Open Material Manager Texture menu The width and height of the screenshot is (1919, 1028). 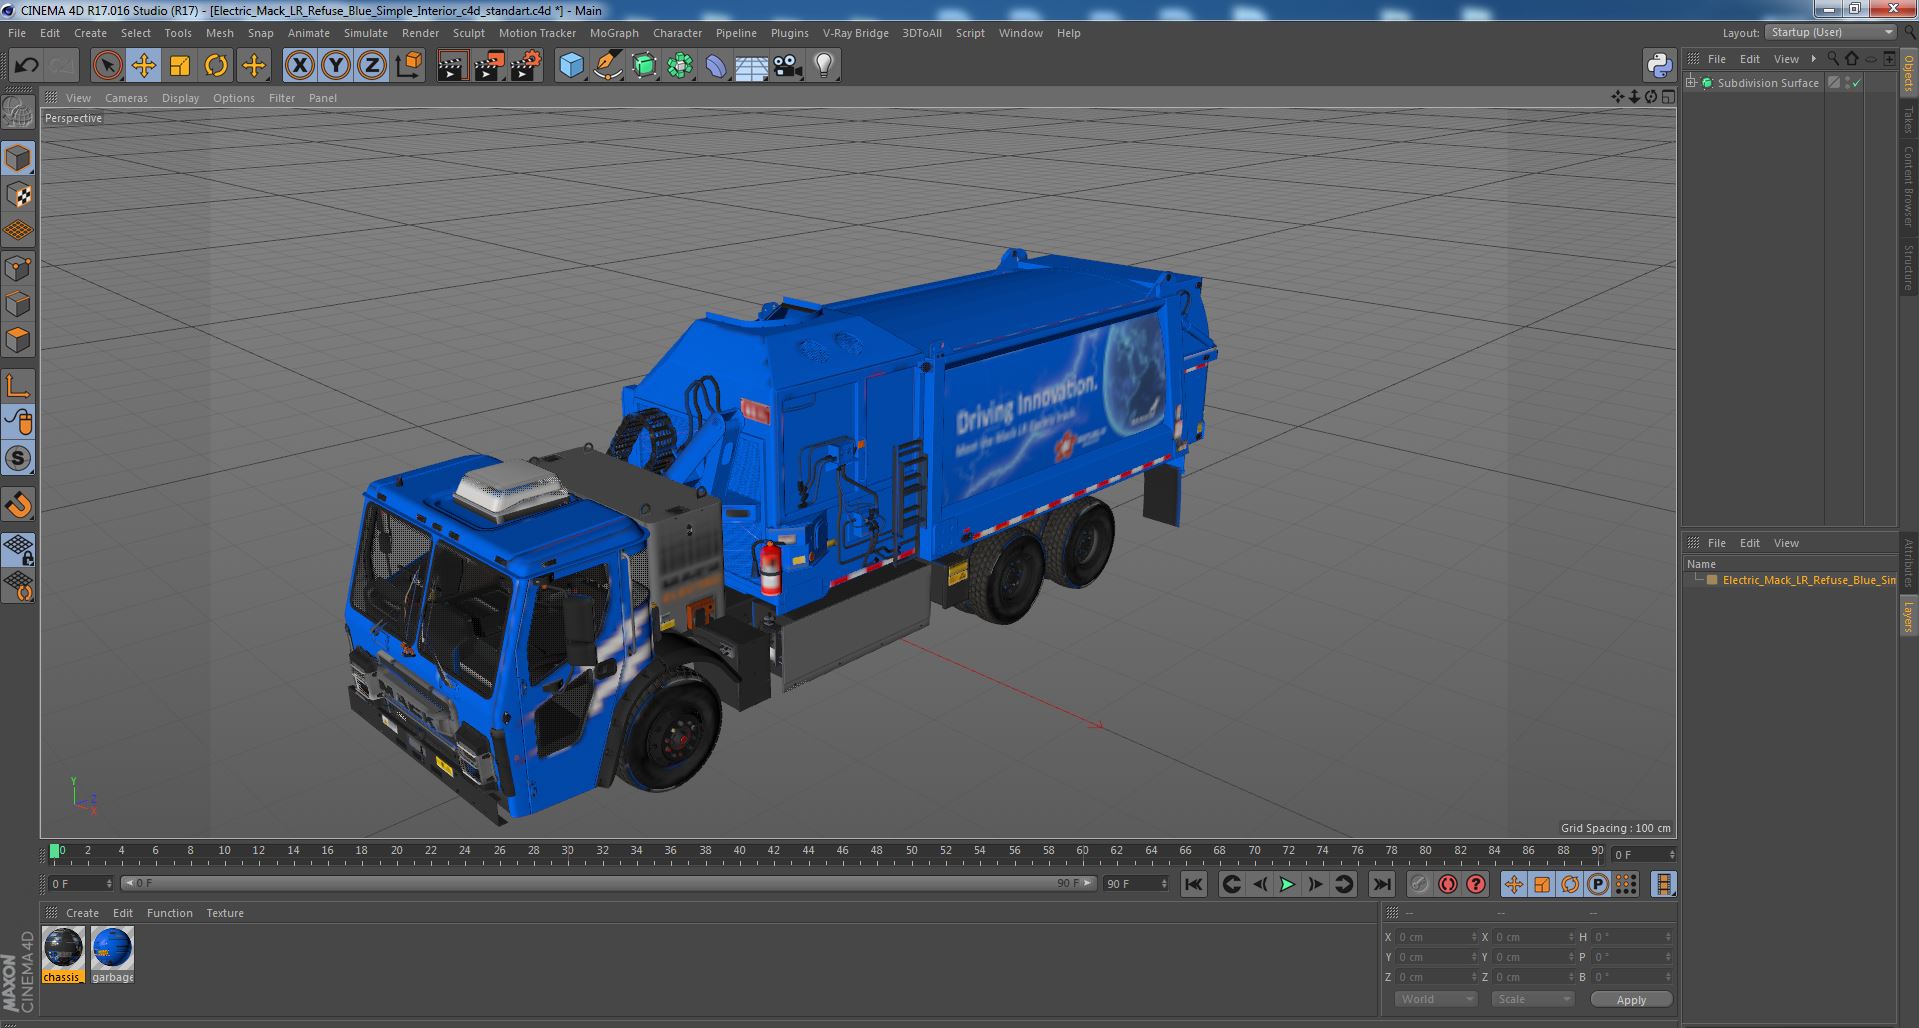click(x=225, y=913)
